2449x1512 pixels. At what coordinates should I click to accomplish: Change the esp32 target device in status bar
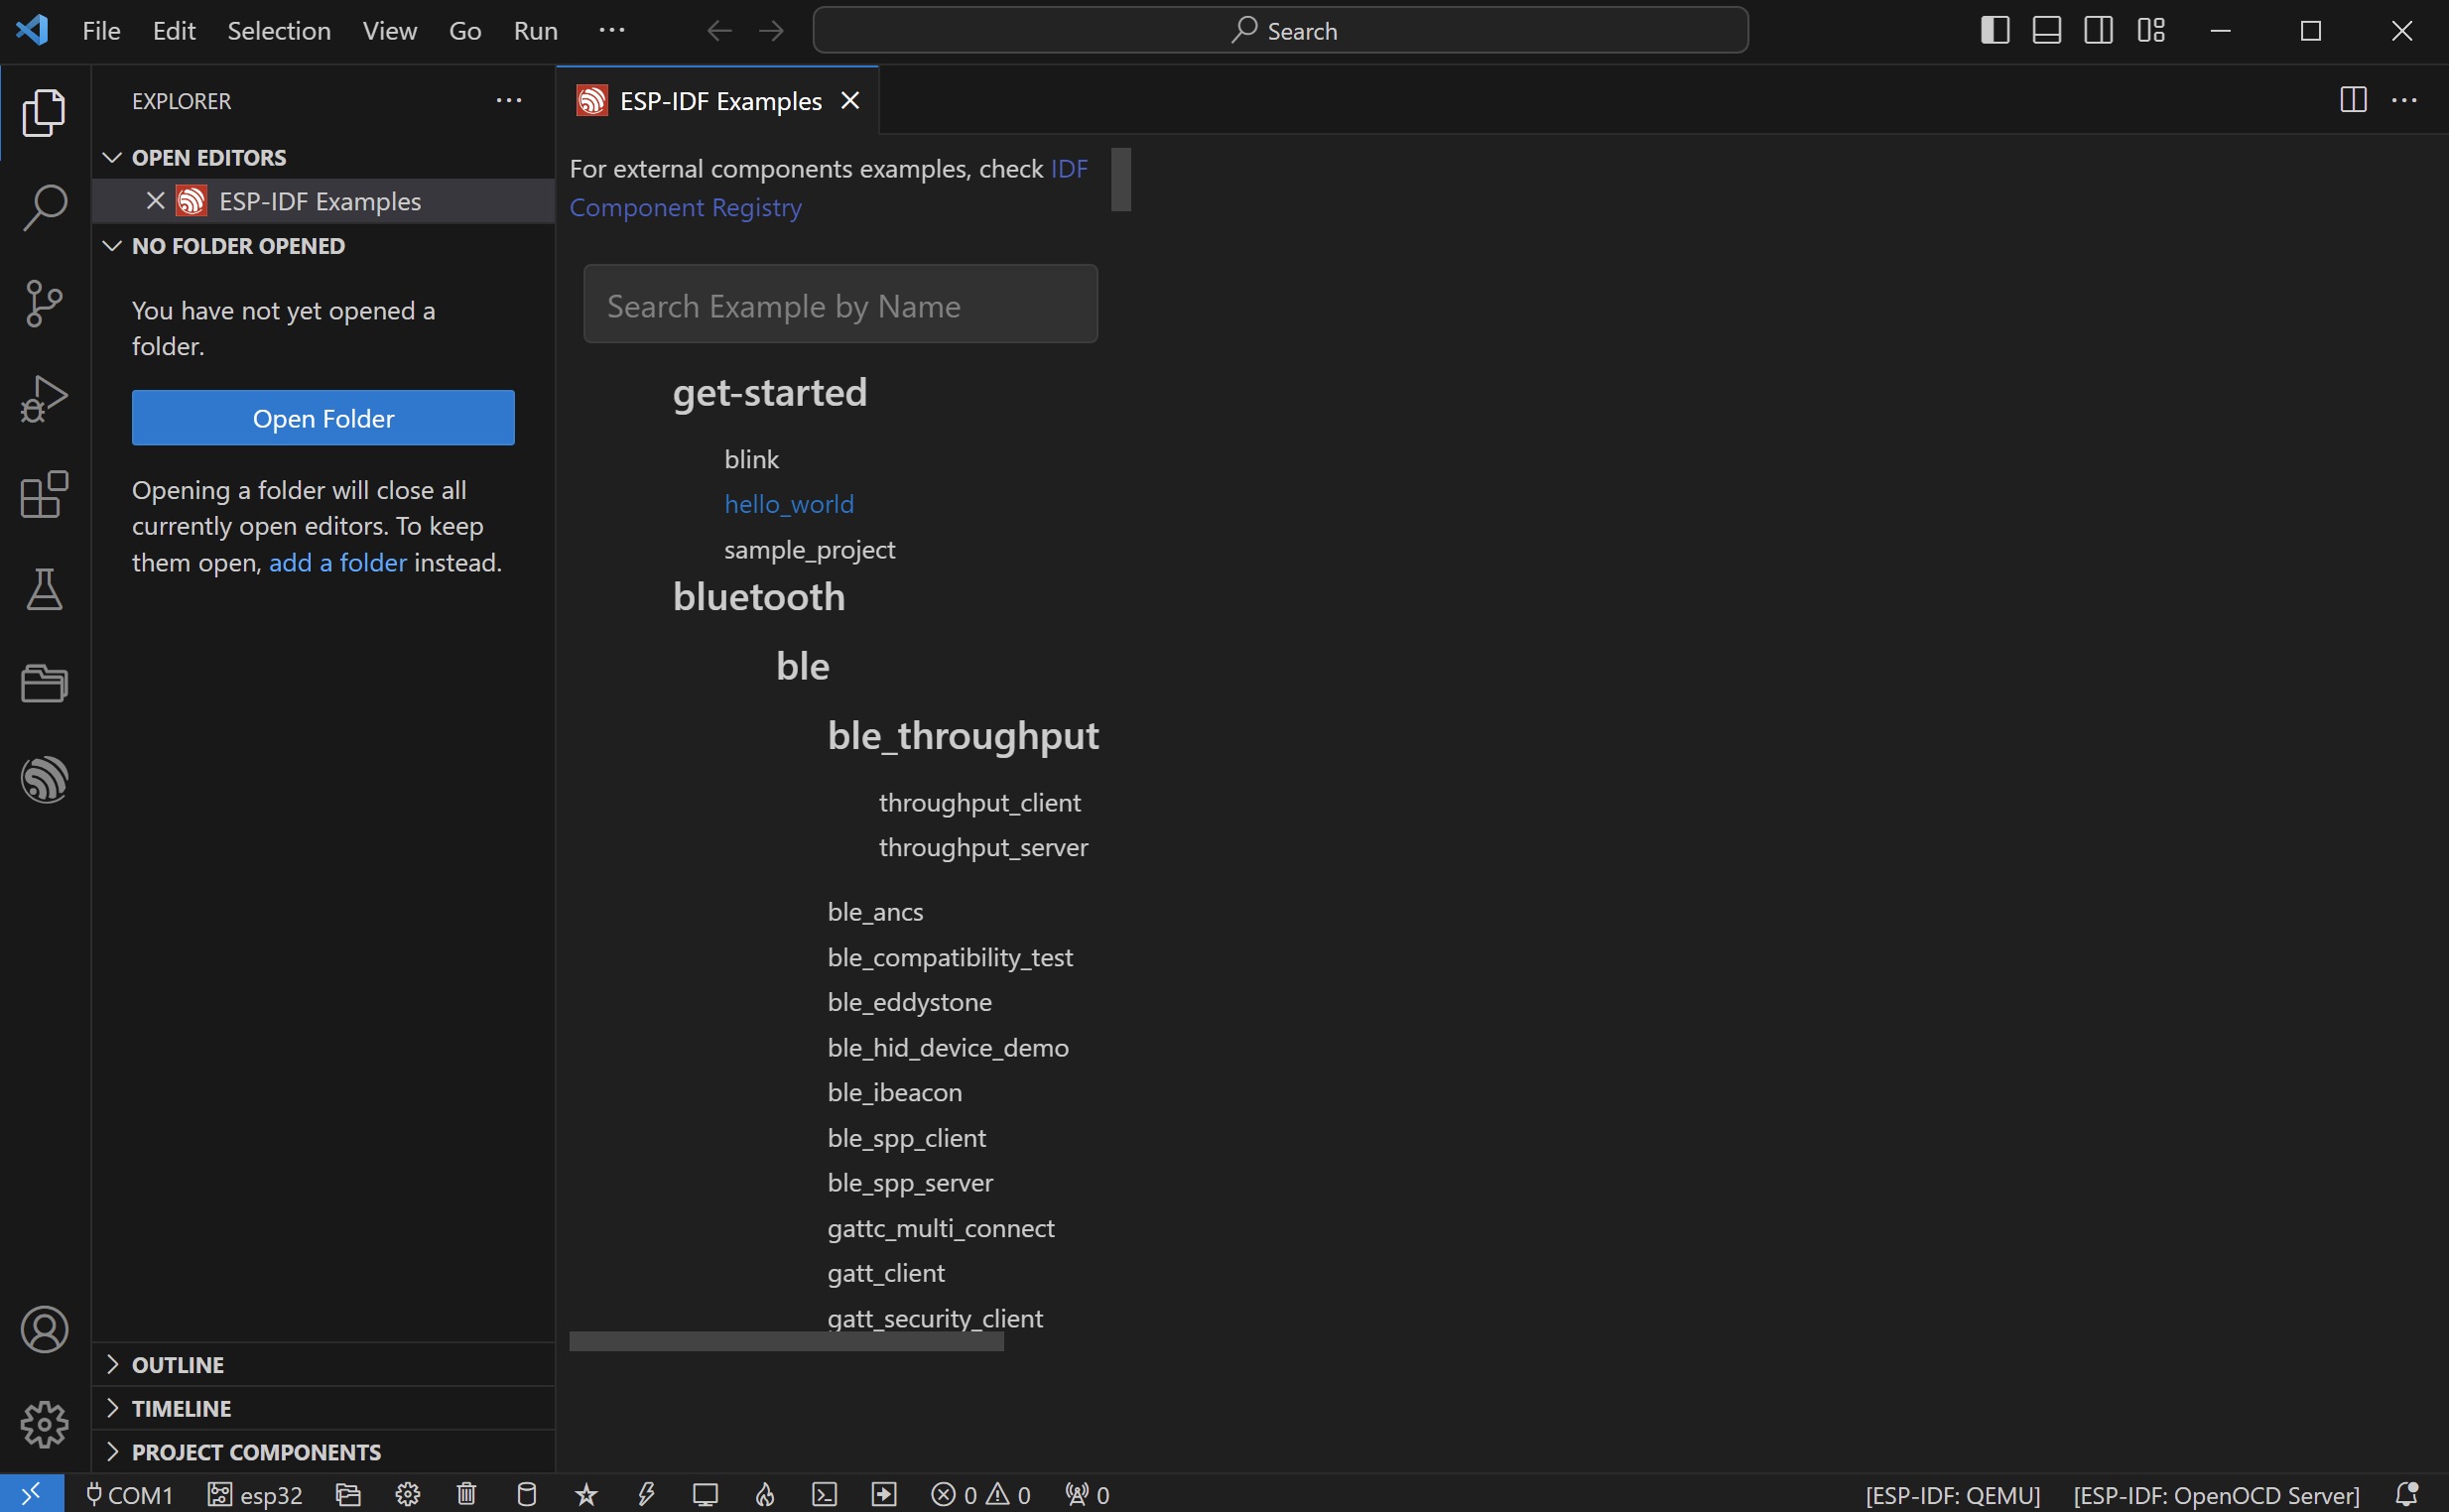(x=255, y=1494)
